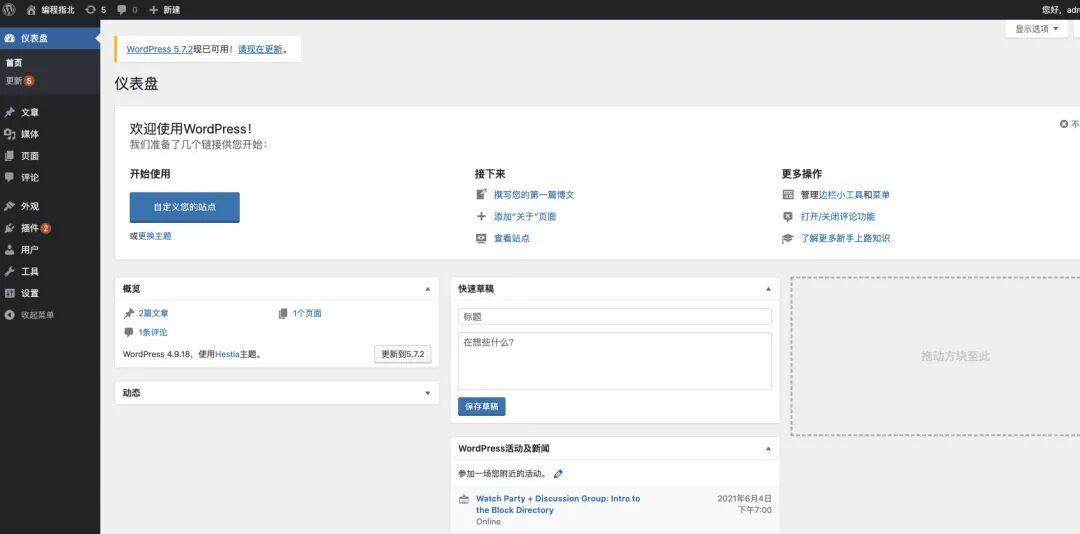Click the 工具 wrench icon
Screen dimensions: 1080x534
[x=10, y=271]
